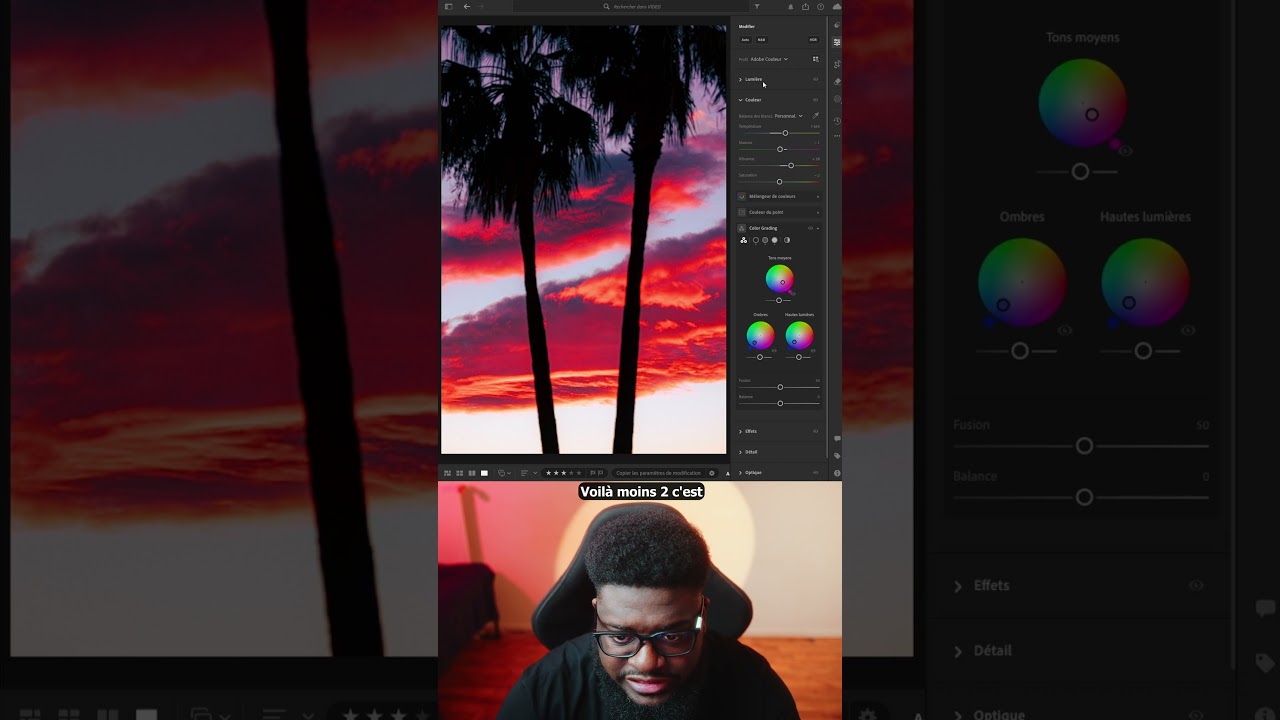Expand Couleur du point arrow
1280x720 pixels.
pos(818,212)
